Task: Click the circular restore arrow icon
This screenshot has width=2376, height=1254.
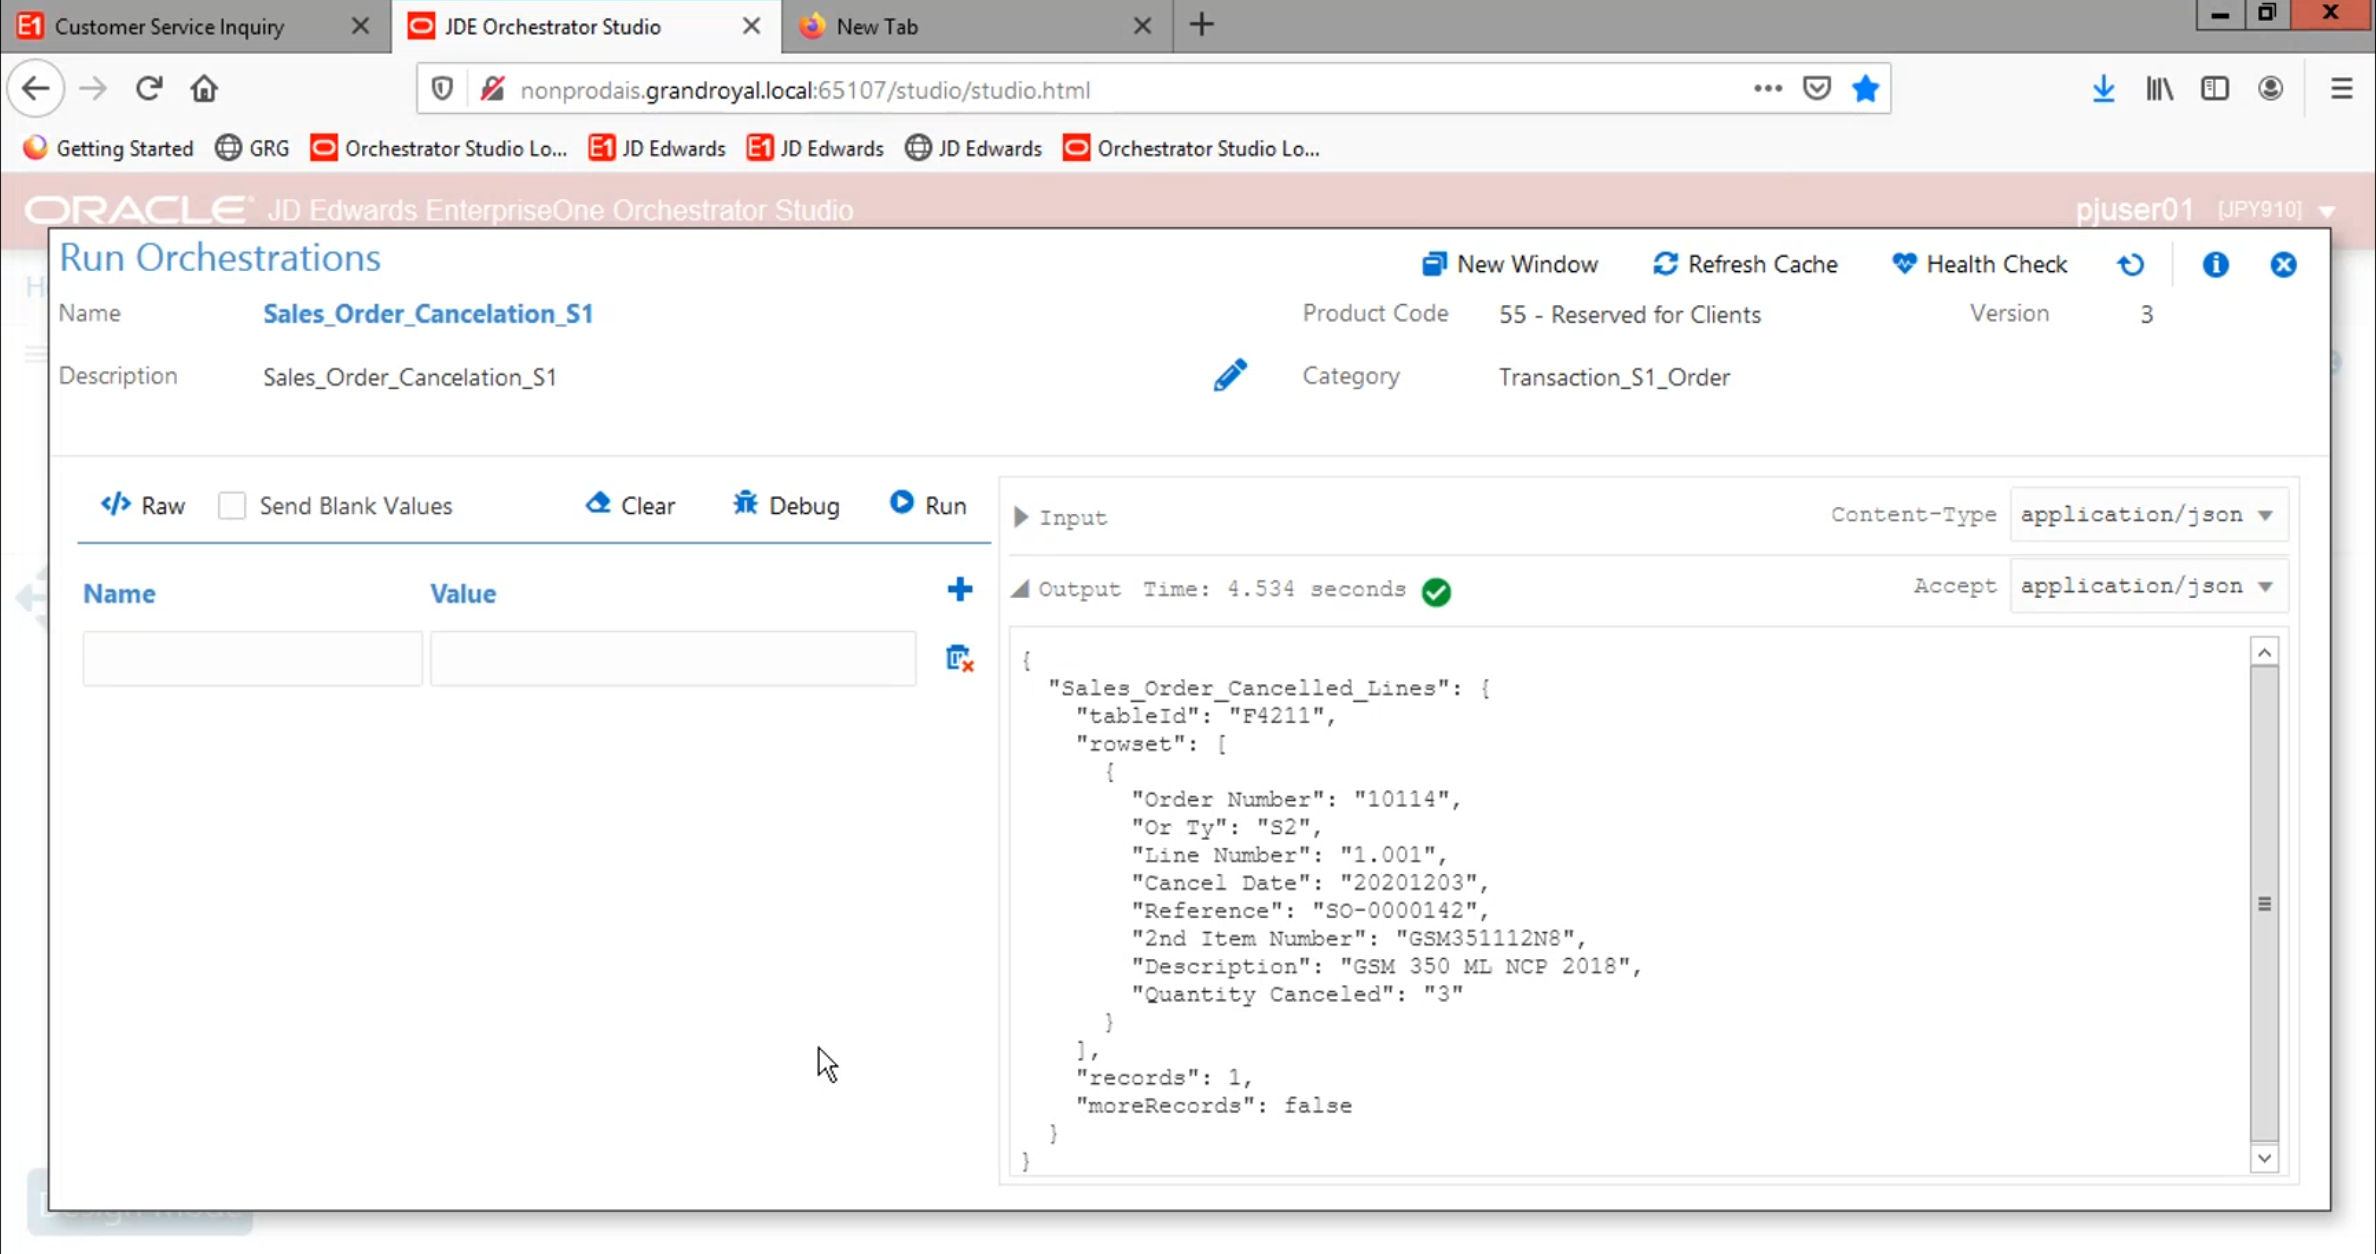Action: (x=2131, y=265)
